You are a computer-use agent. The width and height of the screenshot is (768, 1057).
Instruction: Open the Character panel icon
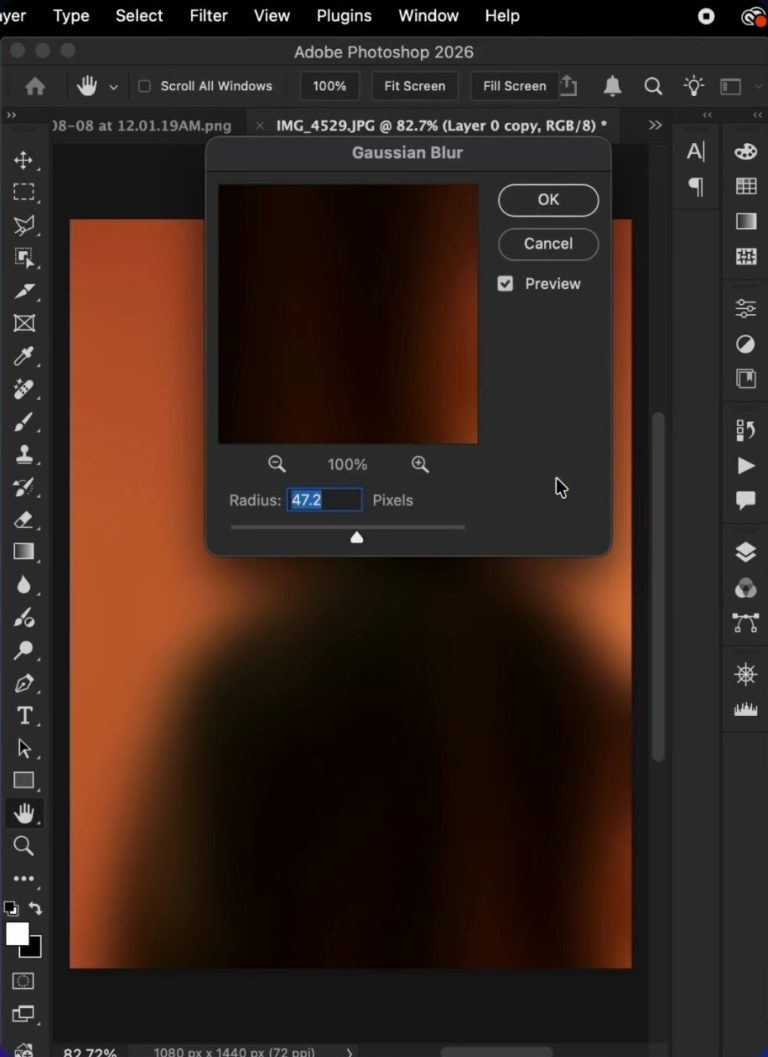coord(695,152)
